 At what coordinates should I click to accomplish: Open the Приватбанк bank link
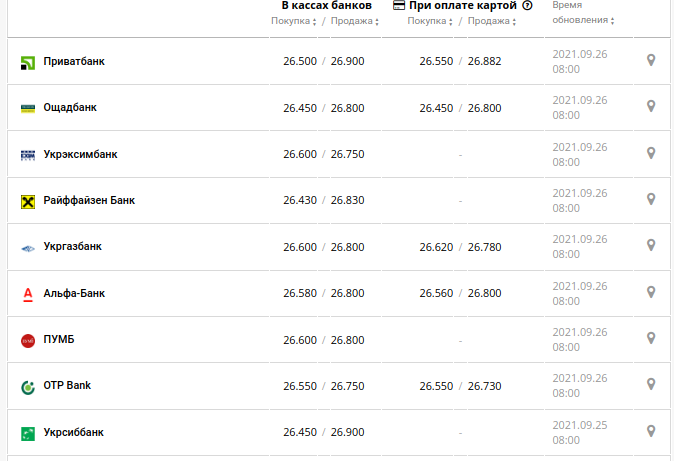[74, 62]
